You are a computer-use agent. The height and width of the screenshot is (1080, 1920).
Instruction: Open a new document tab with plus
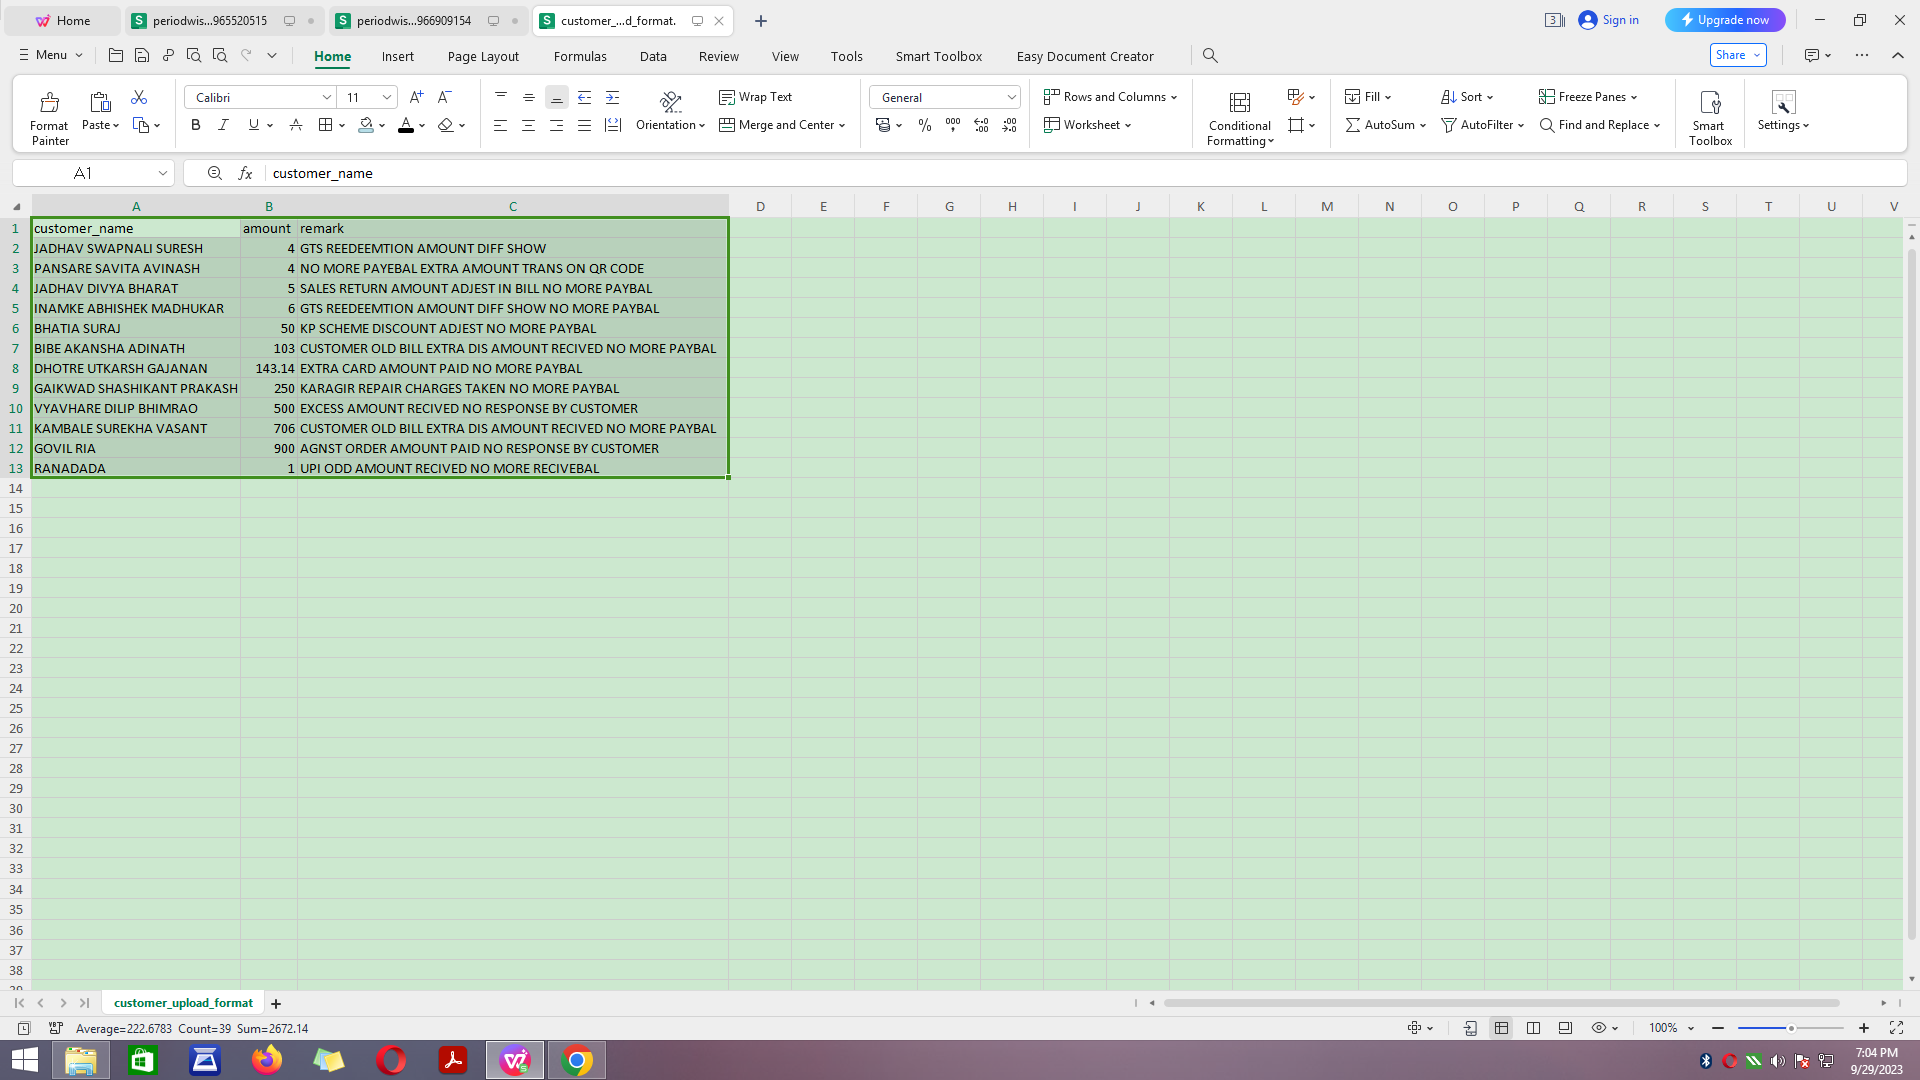coord(761,20)
